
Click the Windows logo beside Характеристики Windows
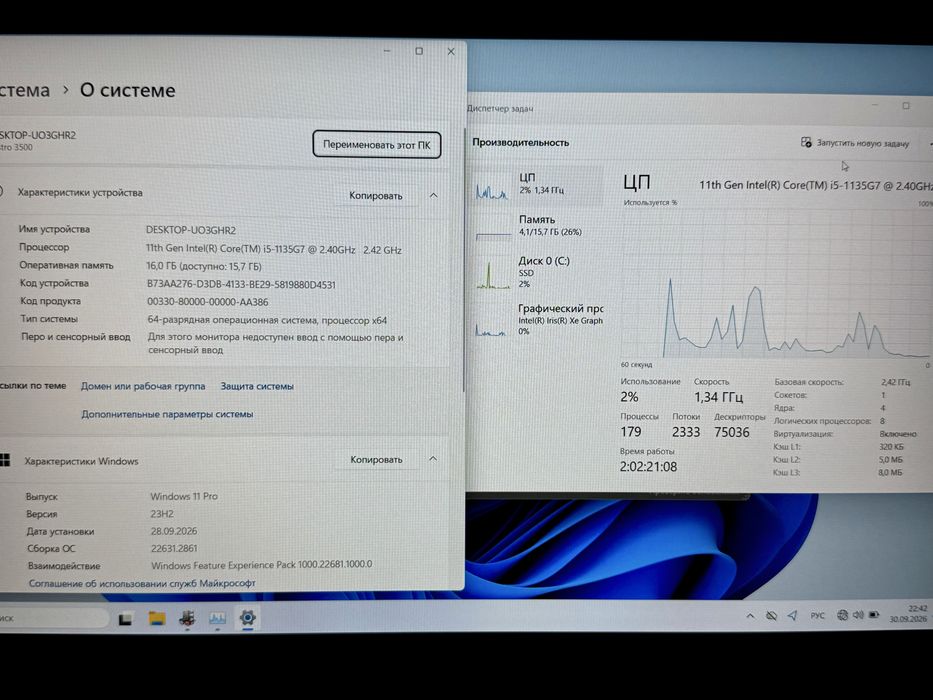(5, 460)
